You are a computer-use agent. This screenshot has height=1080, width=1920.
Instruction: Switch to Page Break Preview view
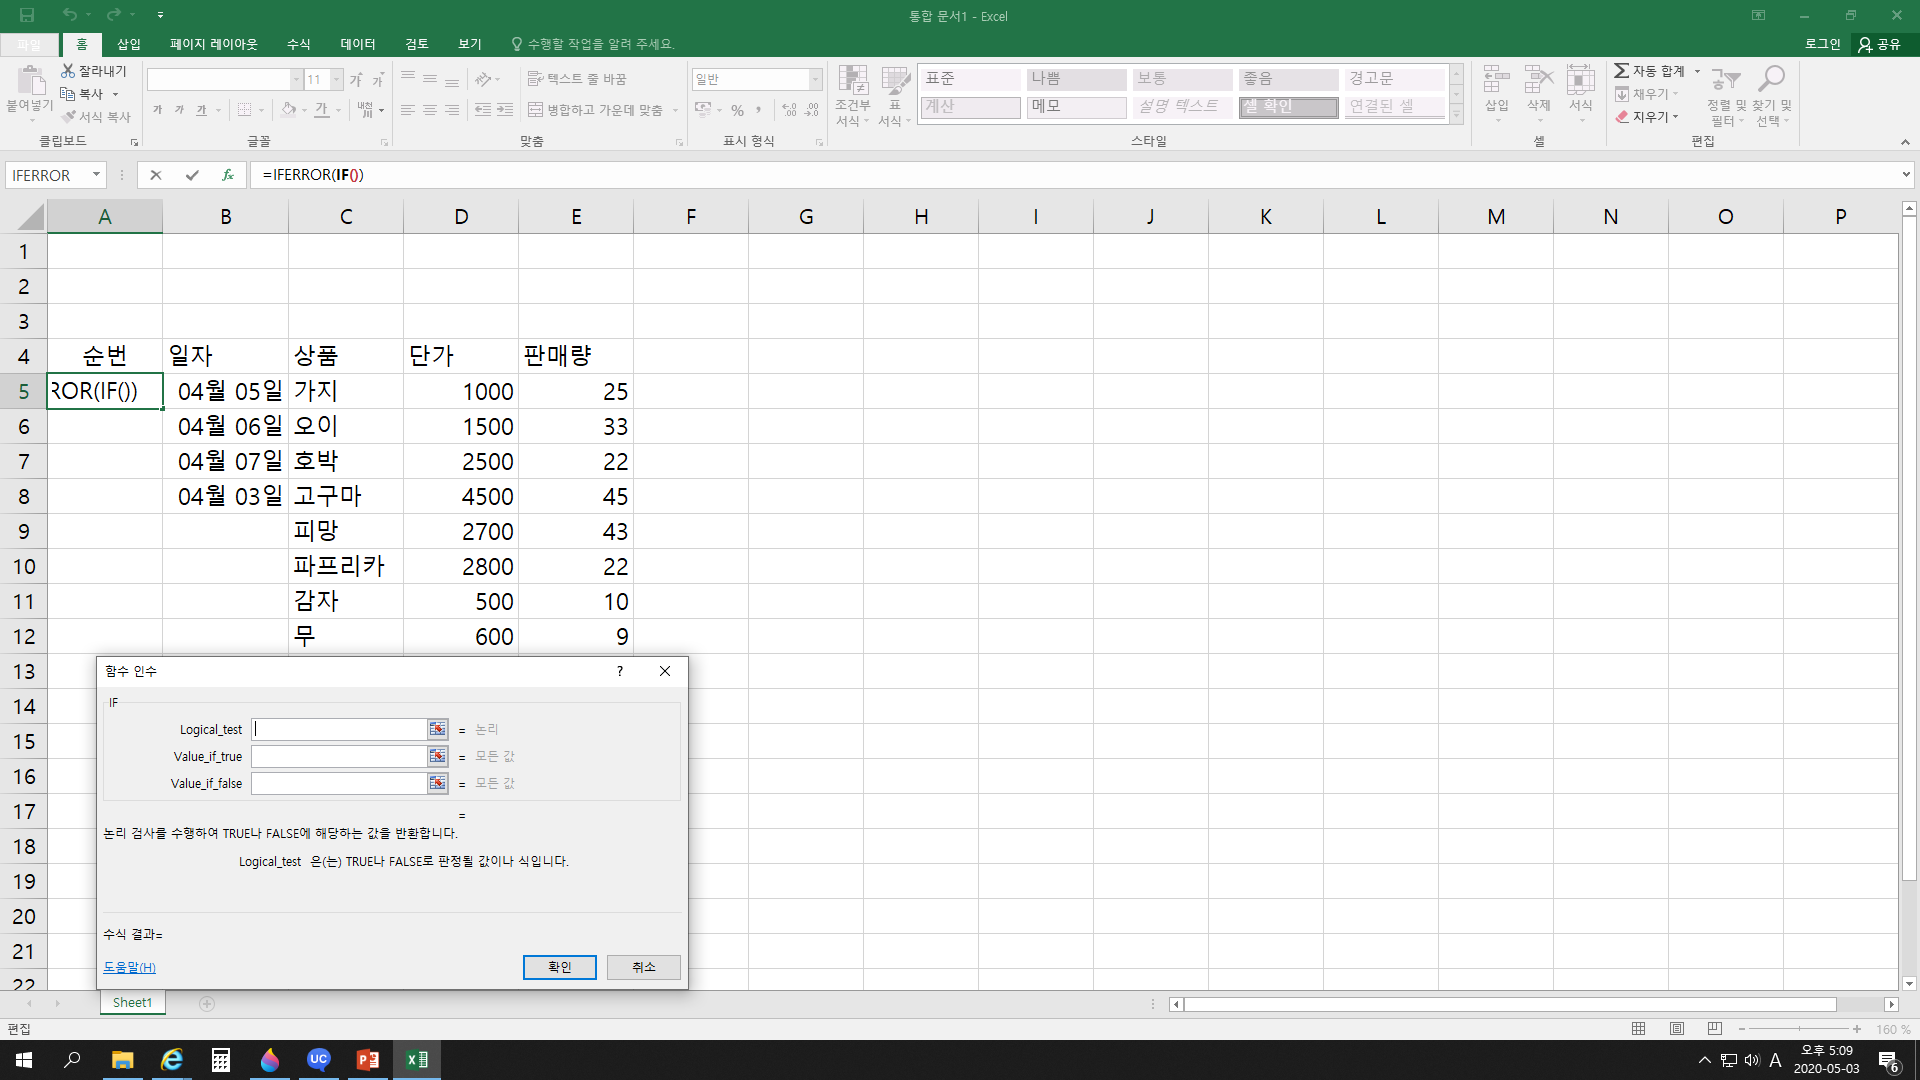tap(1715, 1029)
